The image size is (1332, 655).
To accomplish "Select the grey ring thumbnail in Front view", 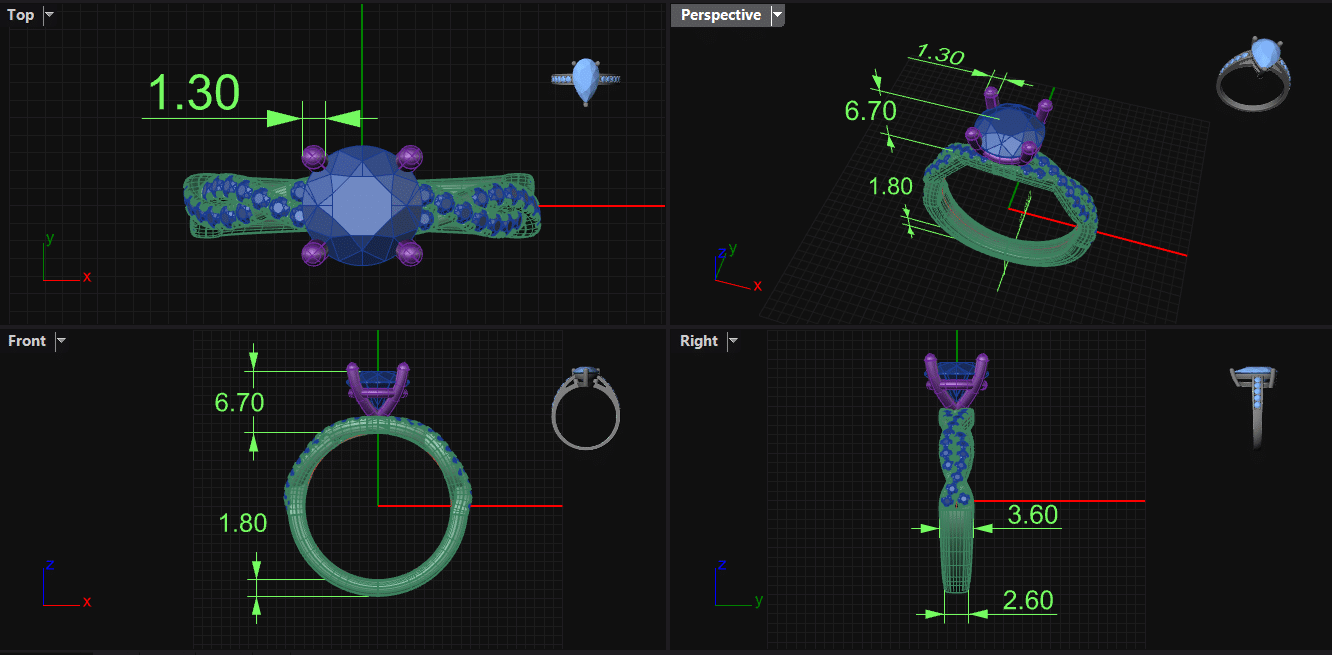I will tap(586, 408).
